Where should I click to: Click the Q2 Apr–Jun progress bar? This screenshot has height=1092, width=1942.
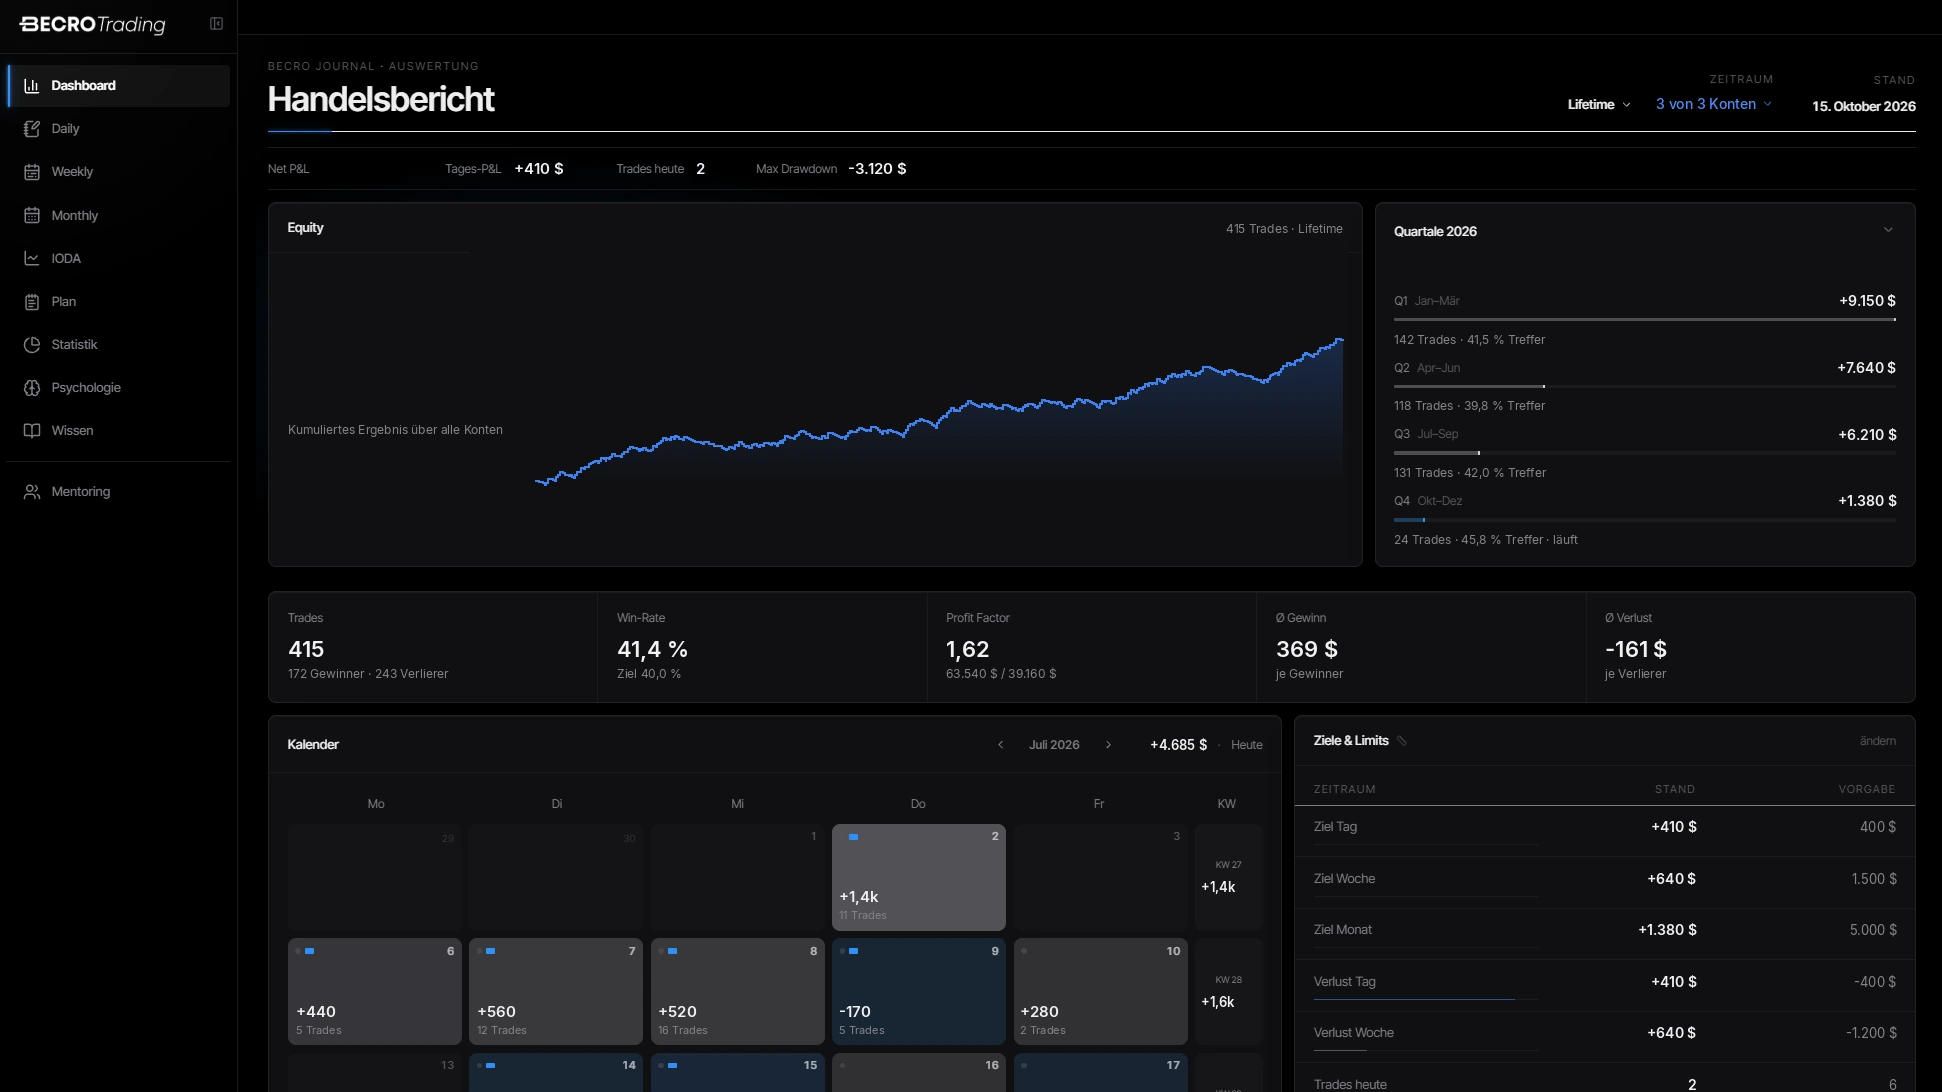pyautogui.click(x=1645, y=386)
